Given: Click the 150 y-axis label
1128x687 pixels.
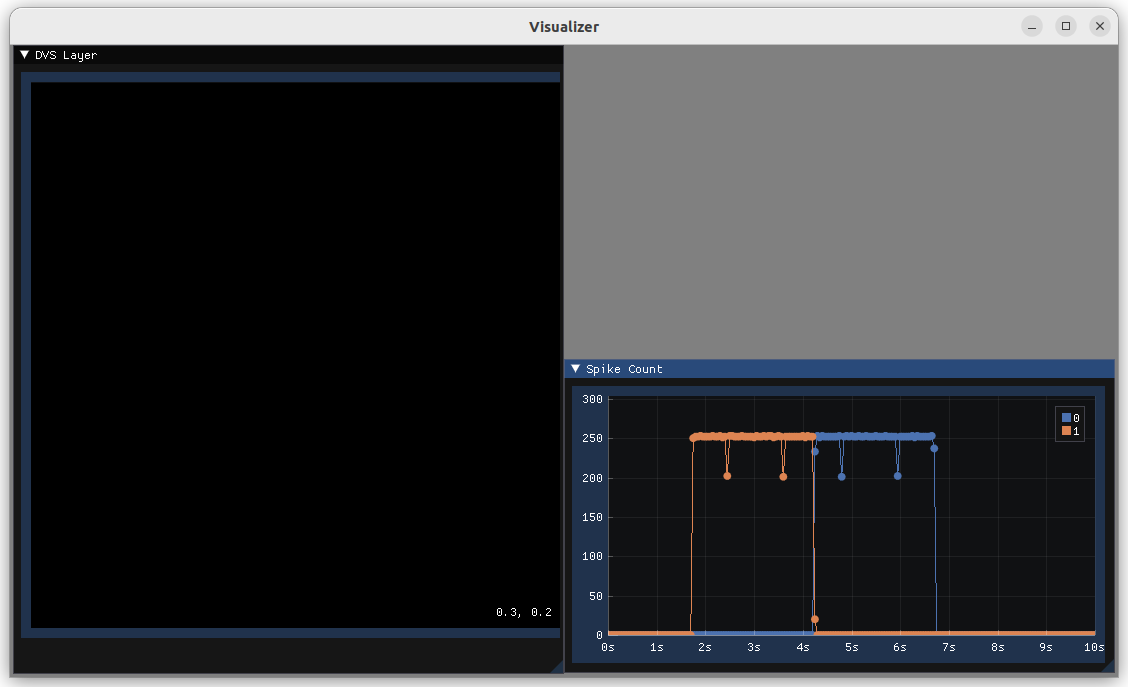Looking at the screenshot, I should coord(592,517).
